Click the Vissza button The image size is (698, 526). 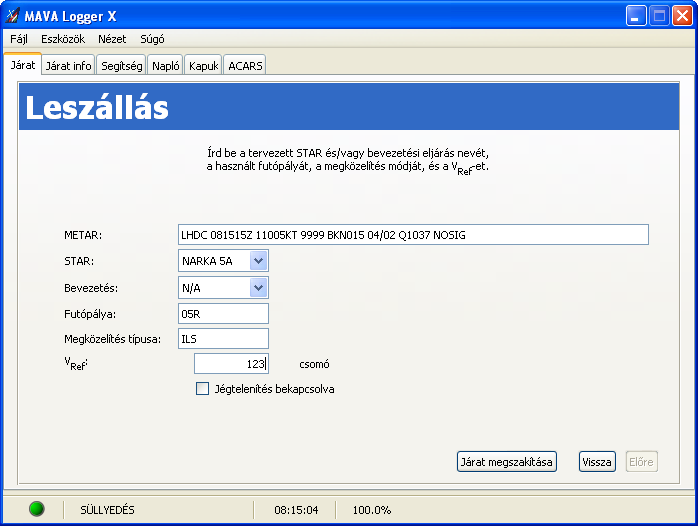[x=597, y=462]
